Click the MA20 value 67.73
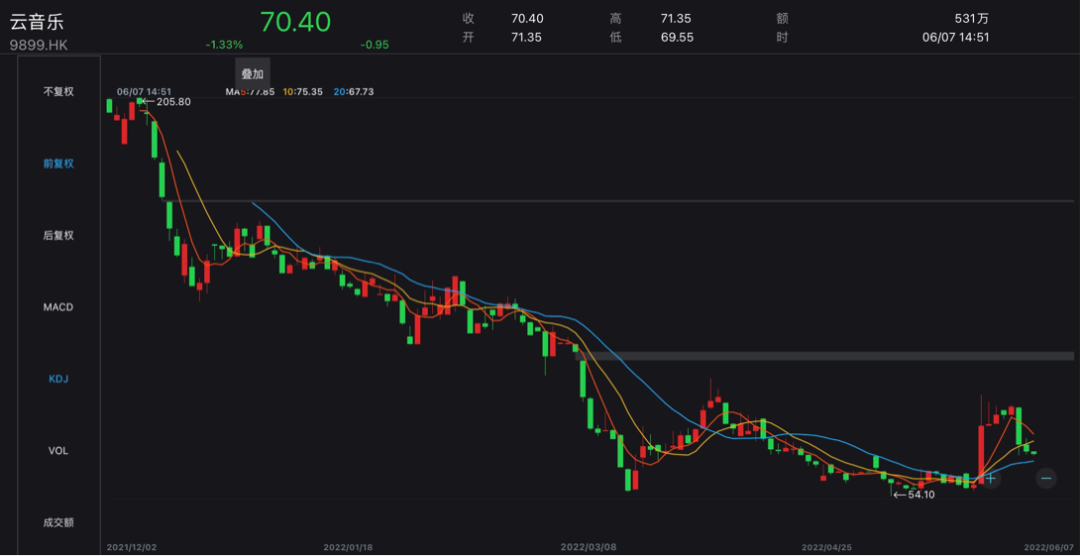The width and height of the screenshot is (1080, 556). point(360,91)
